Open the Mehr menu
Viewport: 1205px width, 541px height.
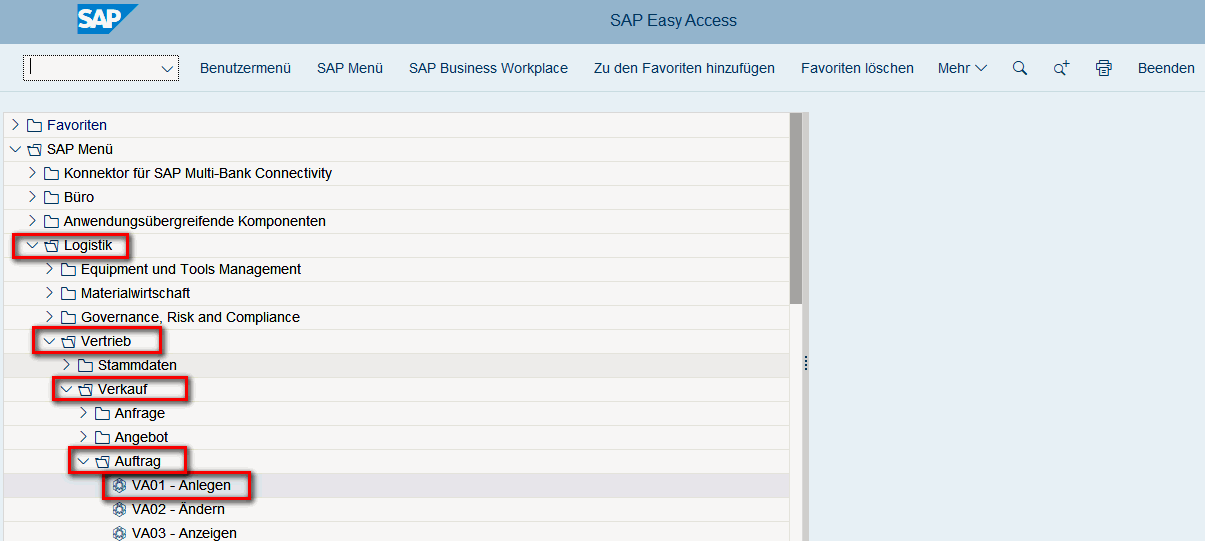tap(962, 68)
